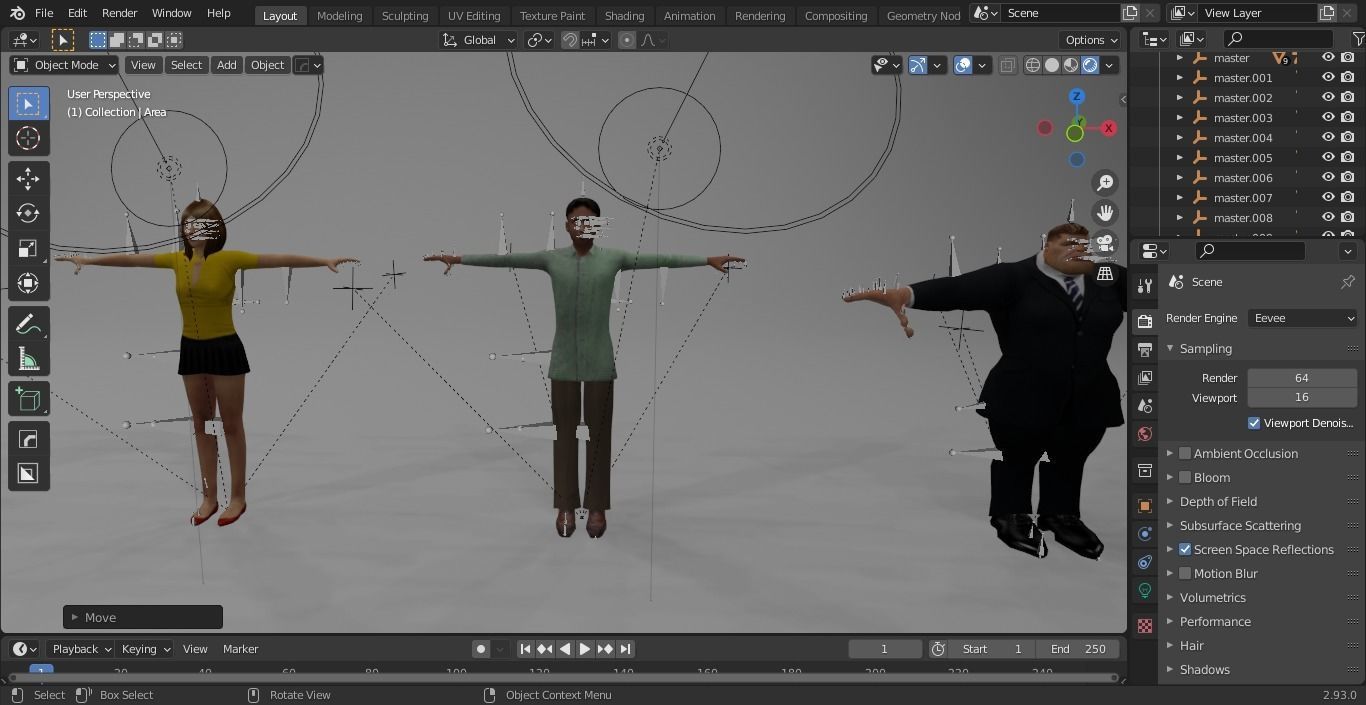Open the Render Engine Eevee dropdown
Image resolution: width=1366 pixels, height=705 pixels.
tap(1302, 318)
